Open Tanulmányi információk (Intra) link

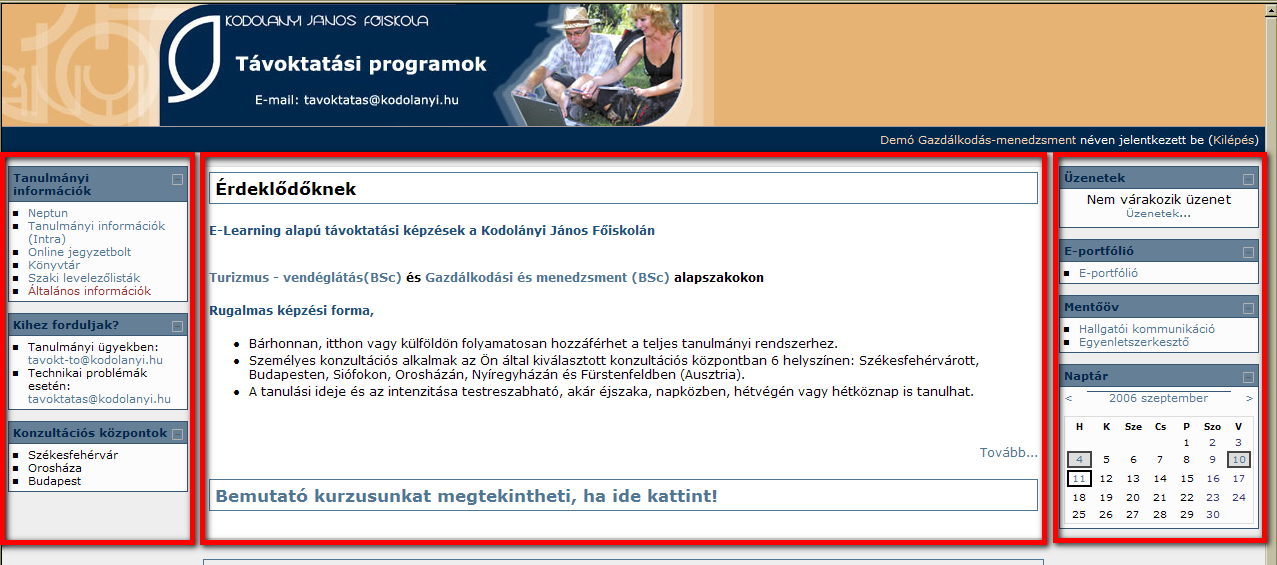point(96,232)
